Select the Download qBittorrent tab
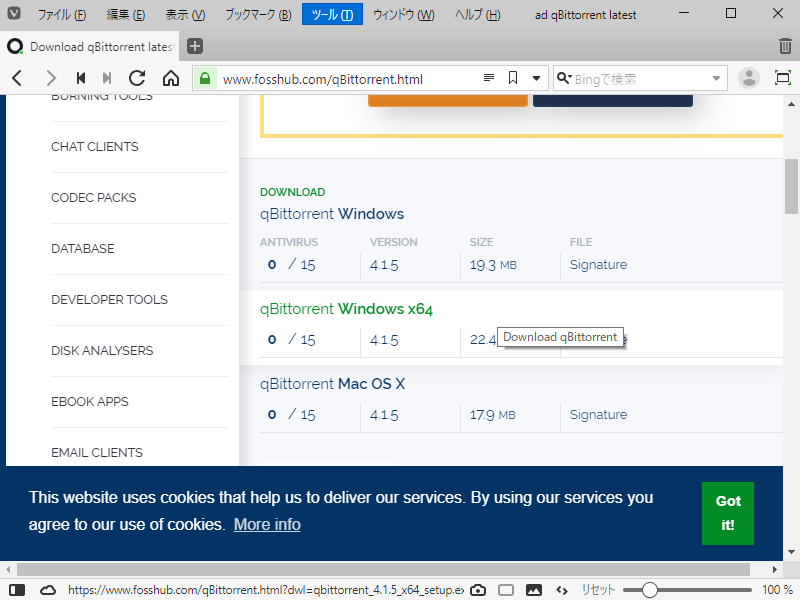Screen dimensions: 800x600 coord(90,46)
